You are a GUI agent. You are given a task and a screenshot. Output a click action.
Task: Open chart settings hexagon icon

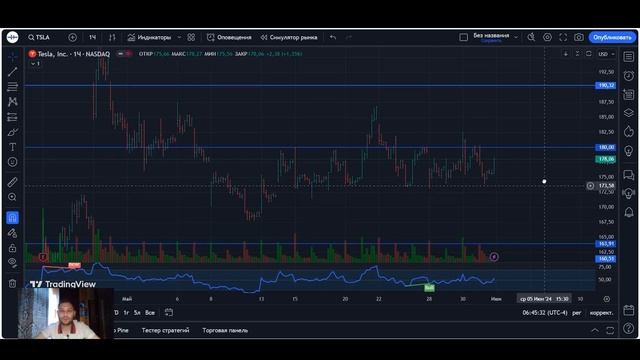[547, 37]
